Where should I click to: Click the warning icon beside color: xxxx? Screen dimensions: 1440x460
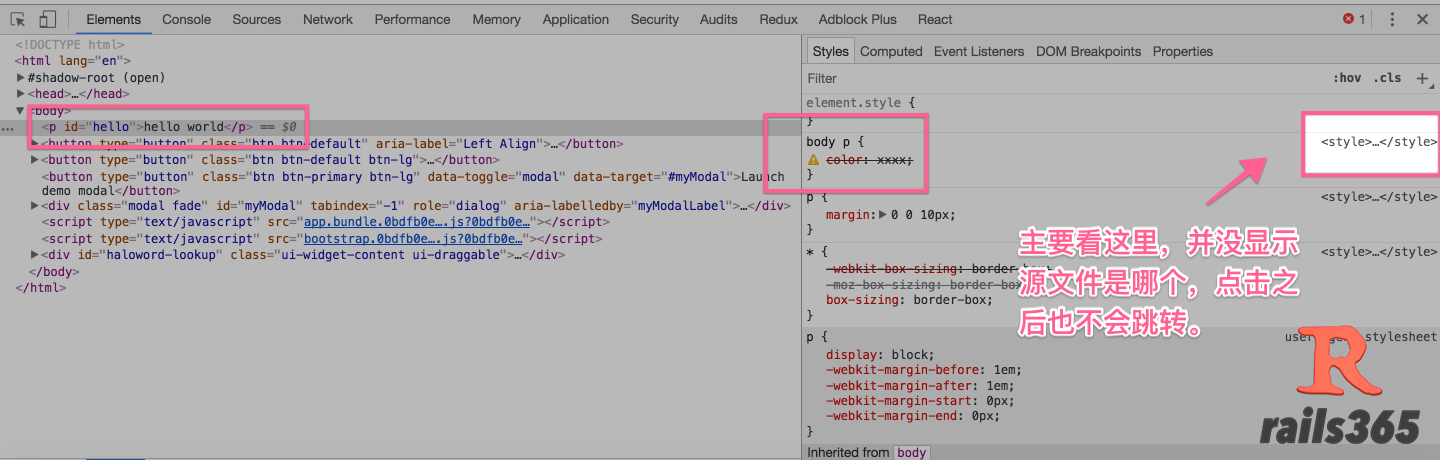[x=814, y=160]
